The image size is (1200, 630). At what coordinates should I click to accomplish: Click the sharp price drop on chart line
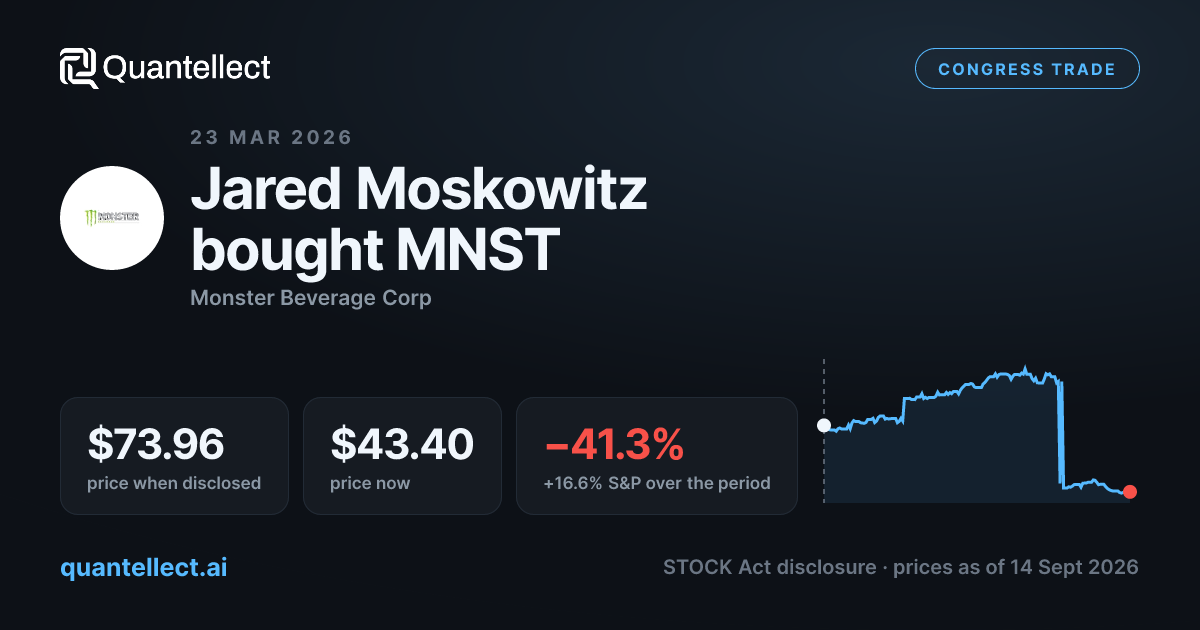click(1061, 434)
